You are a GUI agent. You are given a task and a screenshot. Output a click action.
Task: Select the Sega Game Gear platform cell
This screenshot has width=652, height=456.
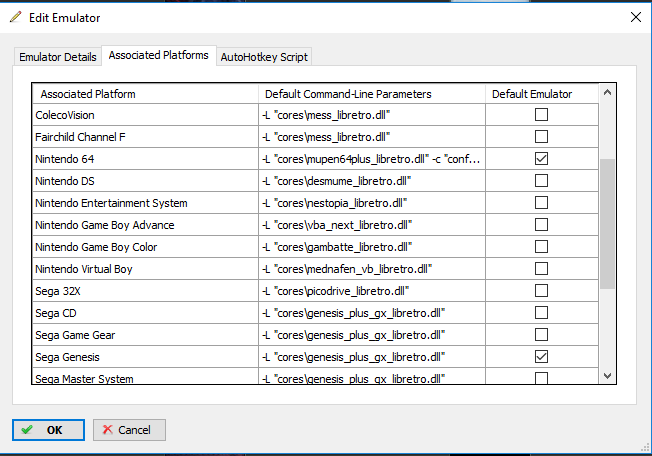pos(146,335)
